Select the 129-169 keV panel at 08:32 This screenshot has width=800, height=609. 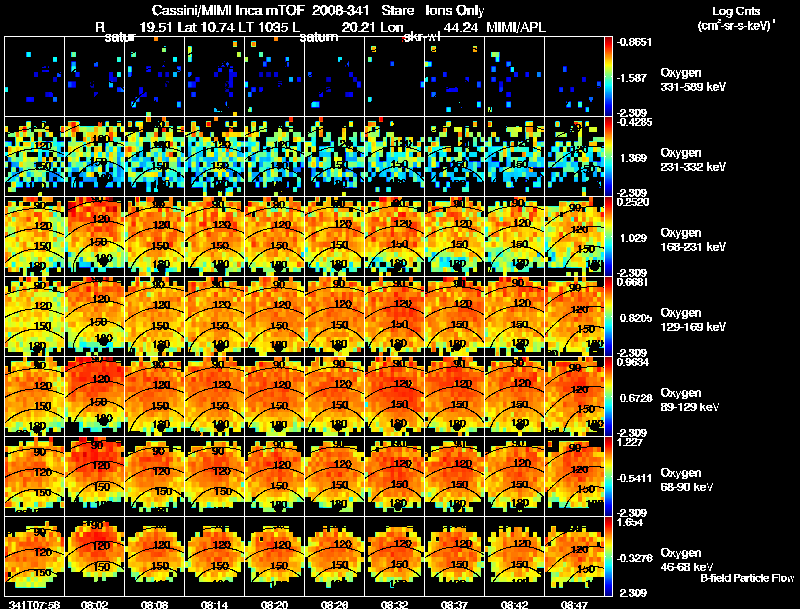tap(394, 316)
